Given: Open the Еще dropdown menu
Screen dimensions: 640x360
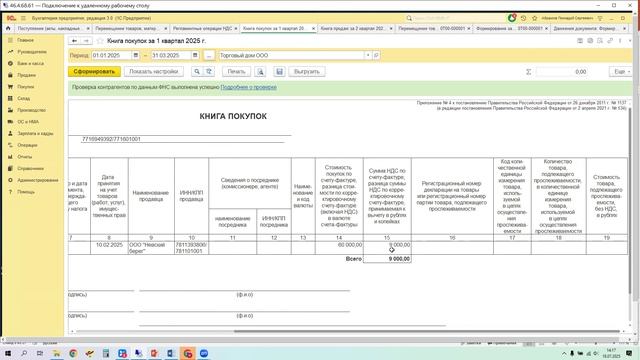Looking at the screenshot, I should pos(621,71).
